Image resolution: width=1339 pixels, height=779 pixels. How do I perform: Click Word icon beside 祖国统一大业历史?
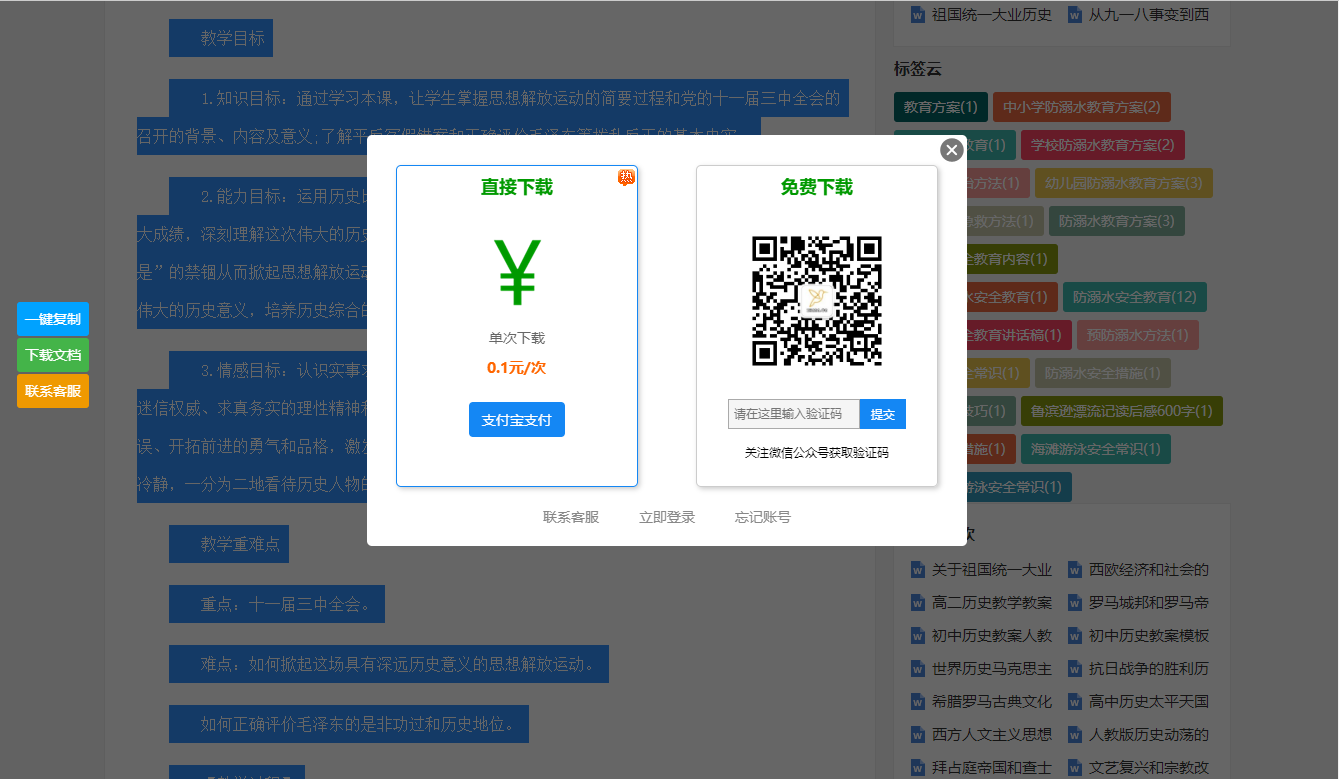917,15
